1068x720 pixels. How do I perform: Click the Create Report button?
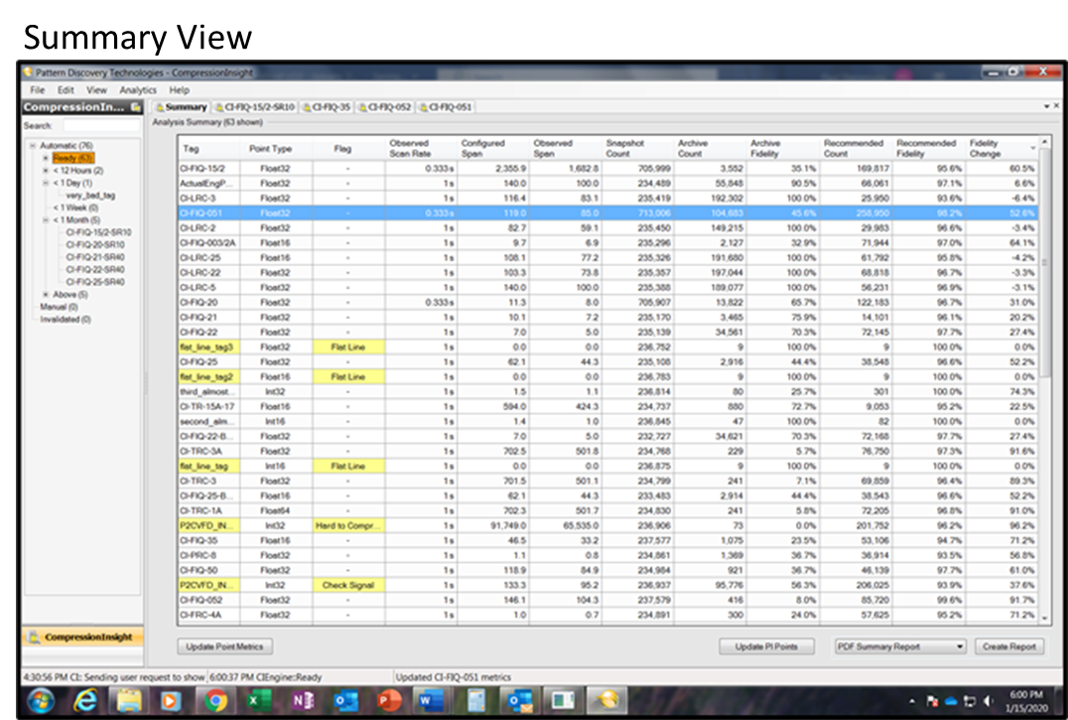click(x=1009, y=646)
